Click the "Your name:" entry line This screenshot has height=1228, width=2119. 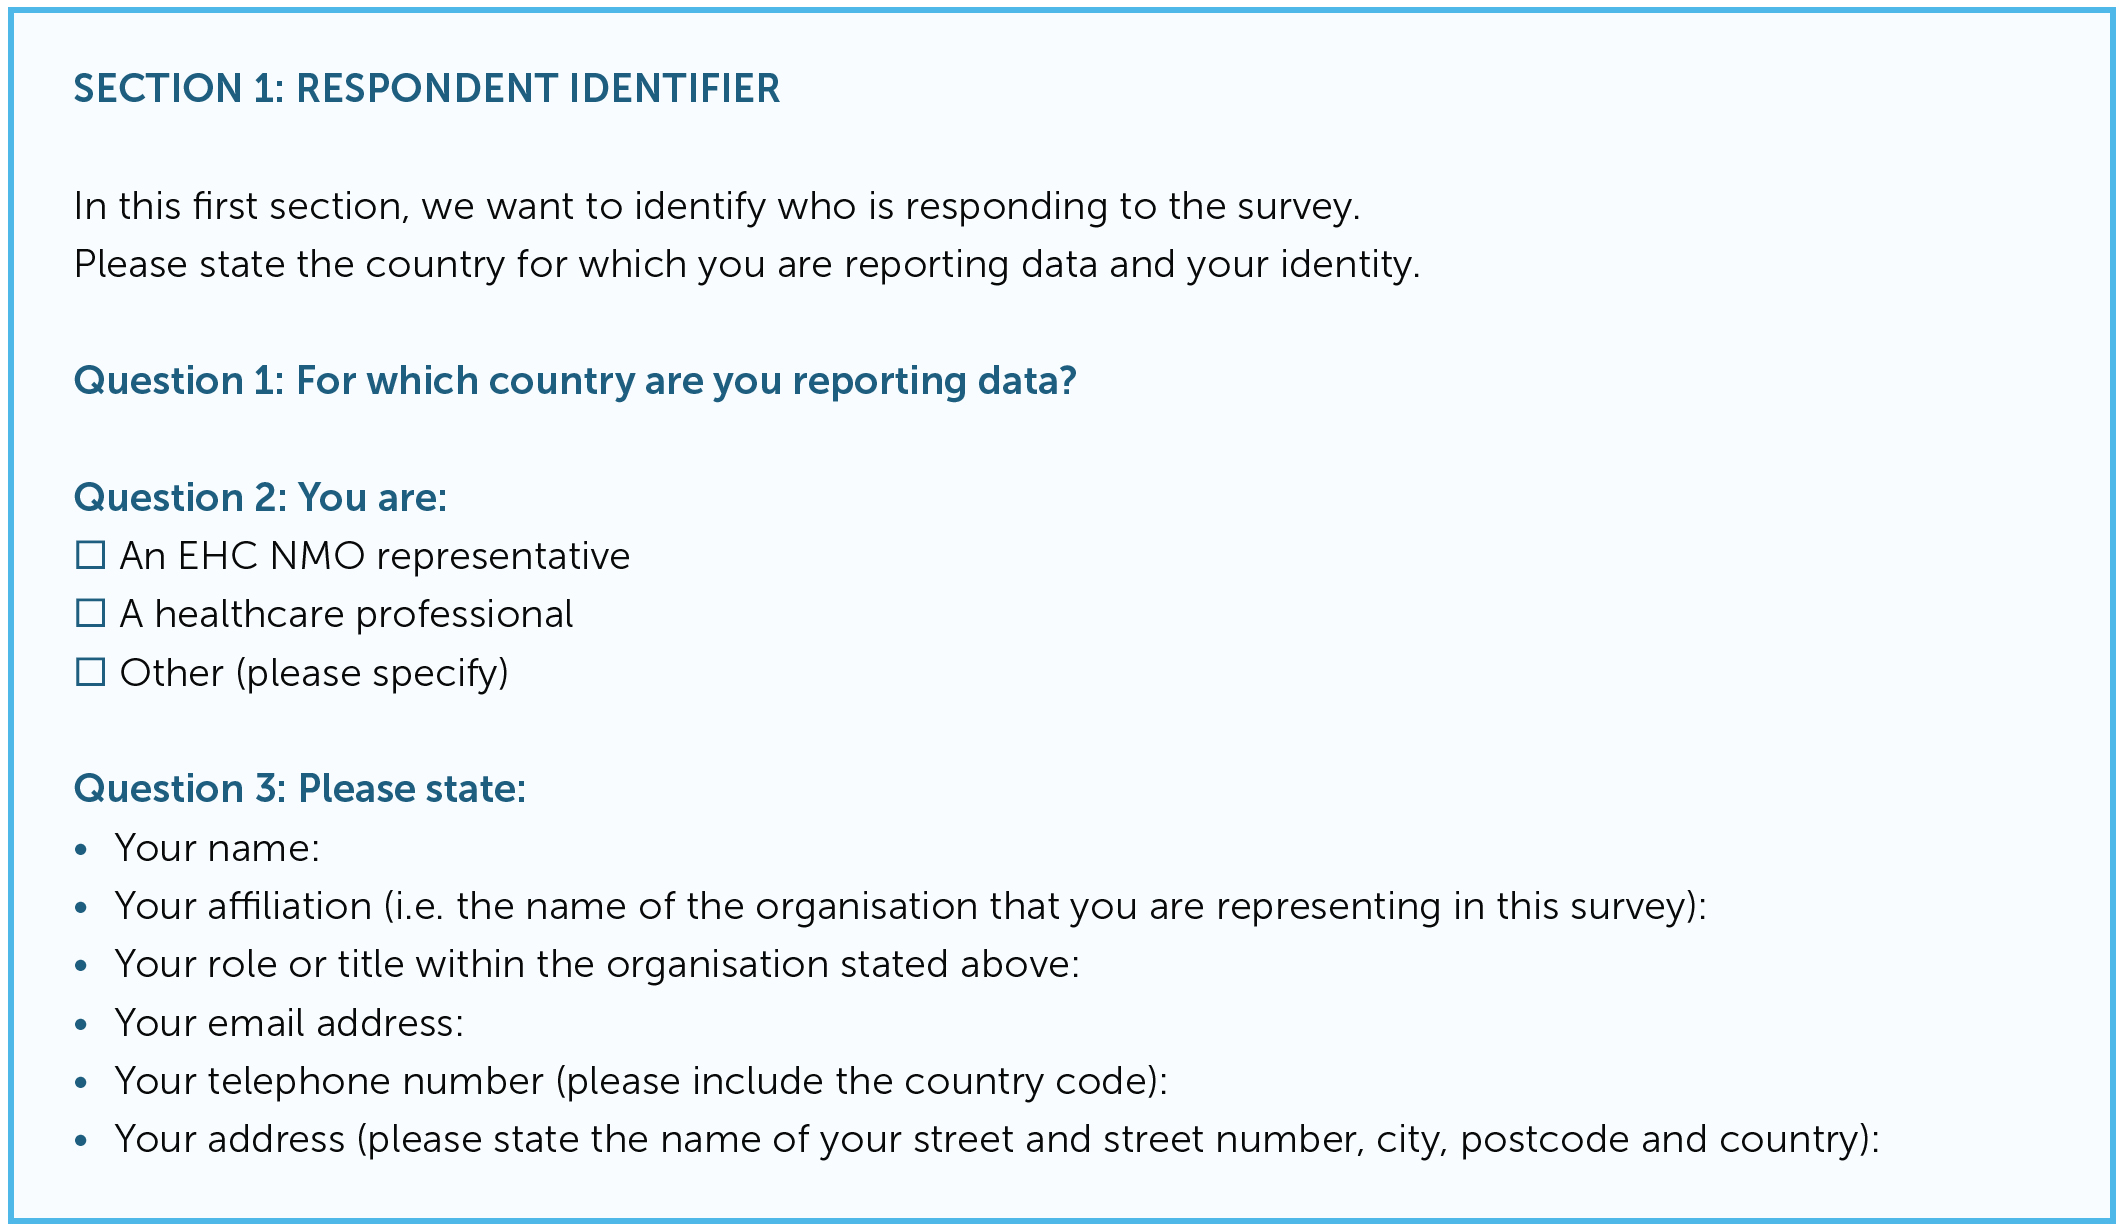pos(217,848)
